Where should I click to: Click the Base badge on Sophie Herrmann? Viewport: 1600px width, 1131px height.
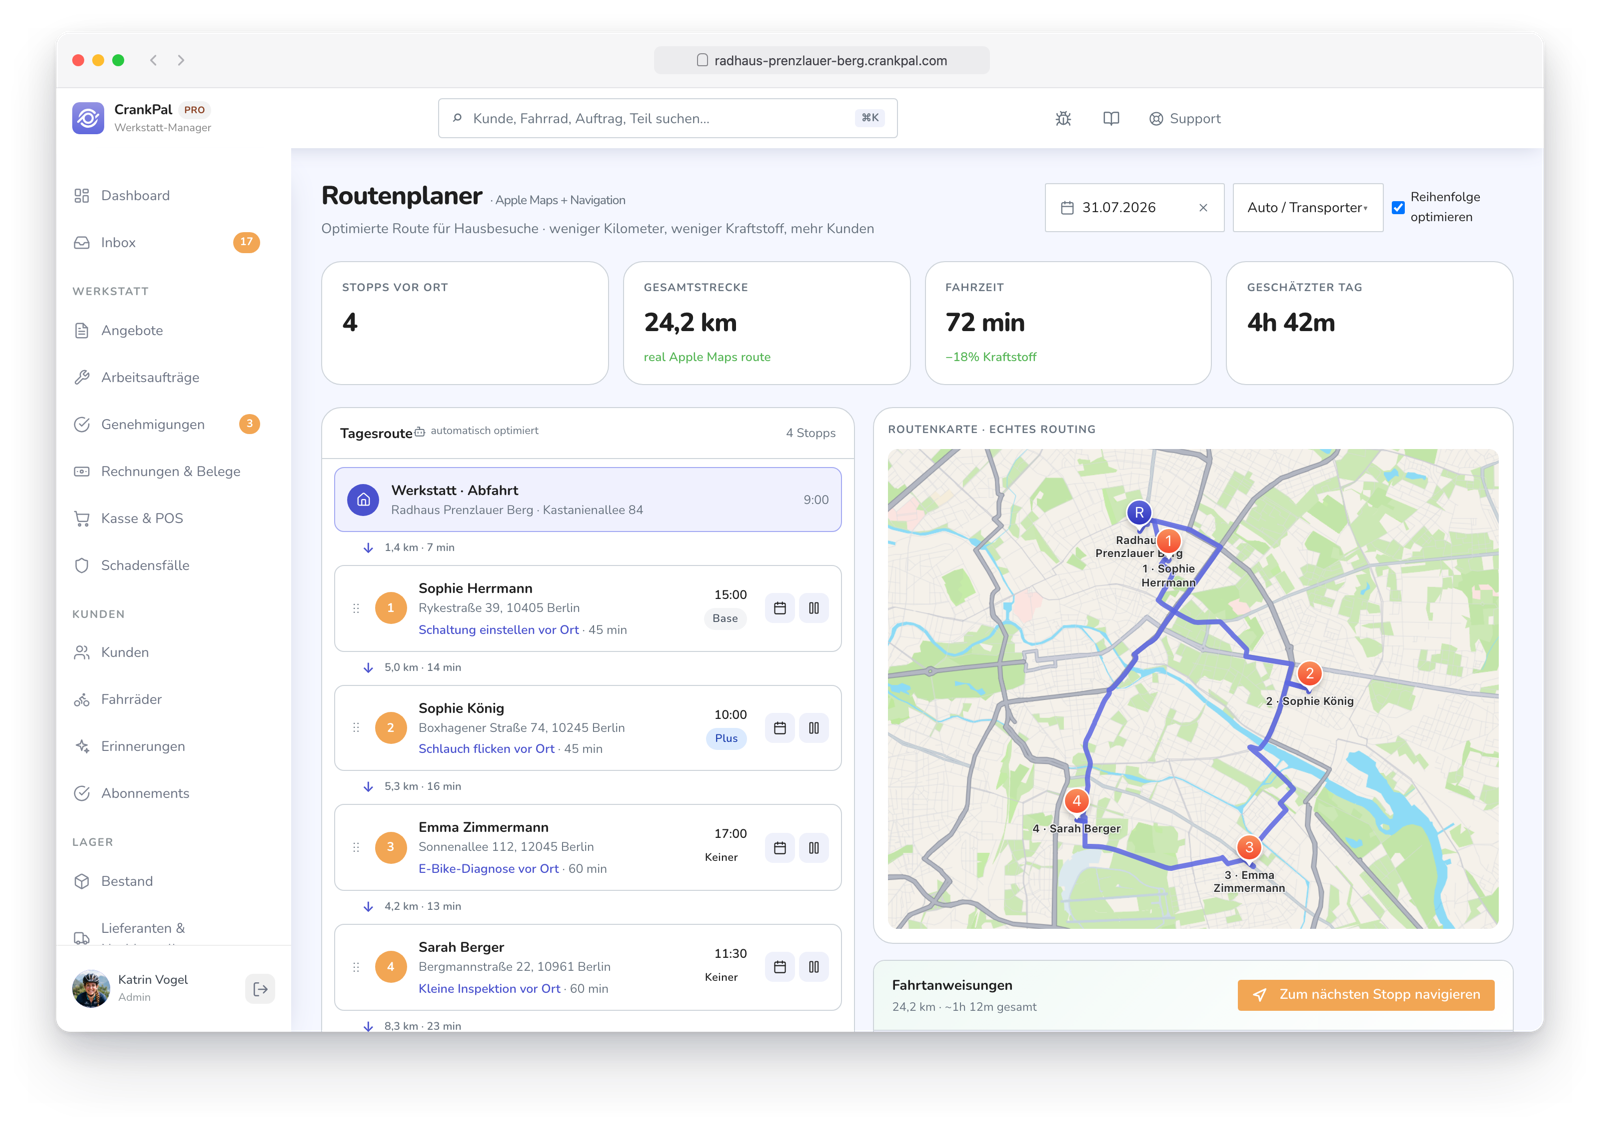(x=725, y=619)
